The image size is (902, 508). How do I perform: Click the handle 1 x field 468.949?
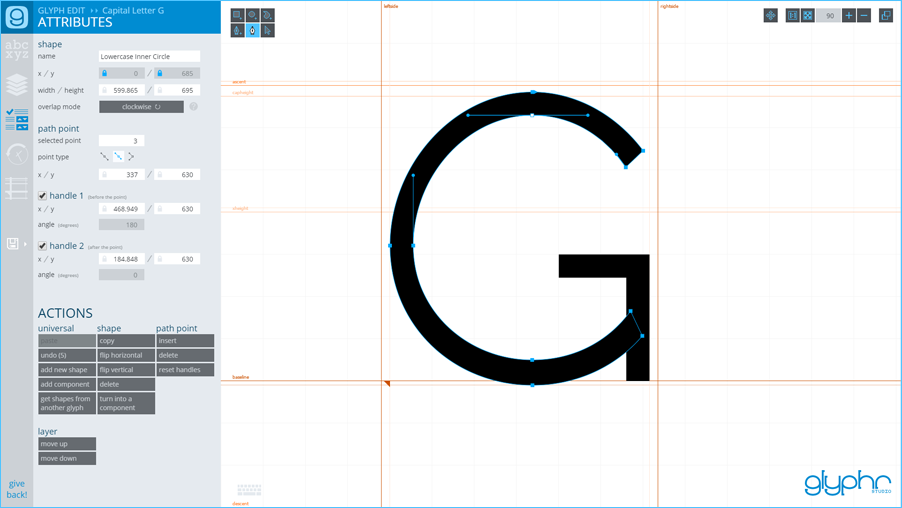coord(121,209)
